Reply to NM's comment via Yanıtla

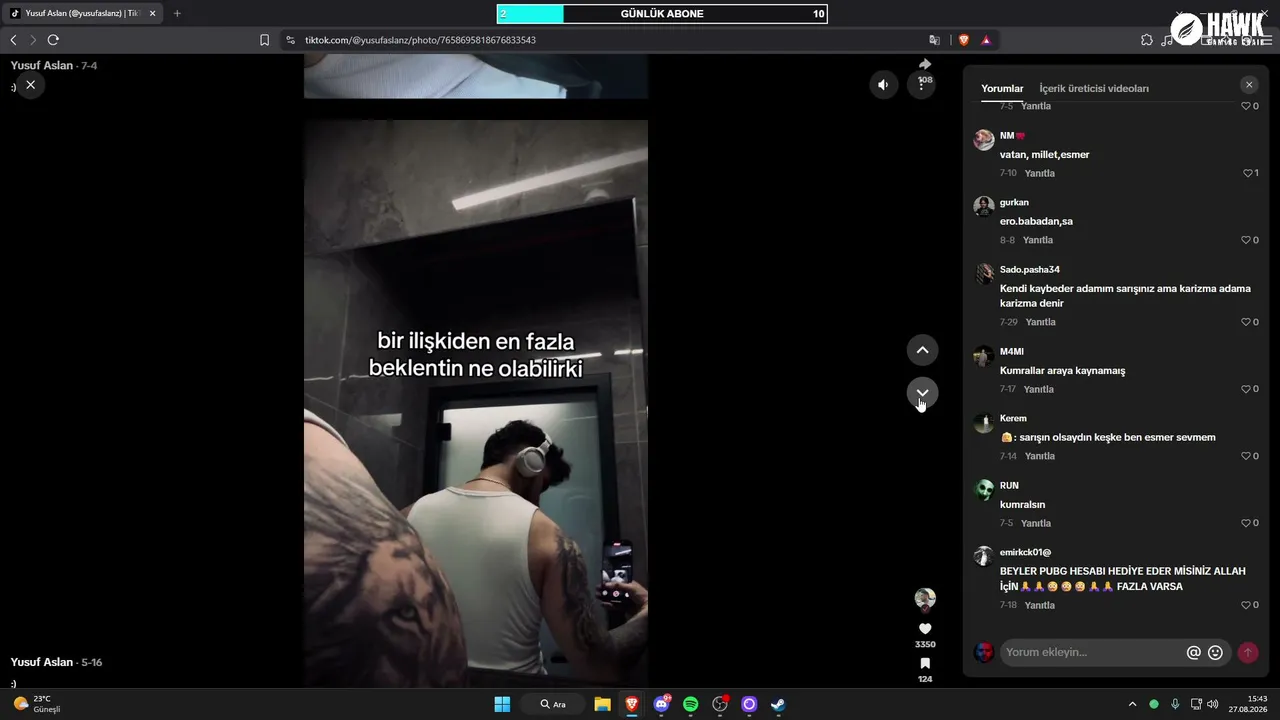tap(1040, 173)
